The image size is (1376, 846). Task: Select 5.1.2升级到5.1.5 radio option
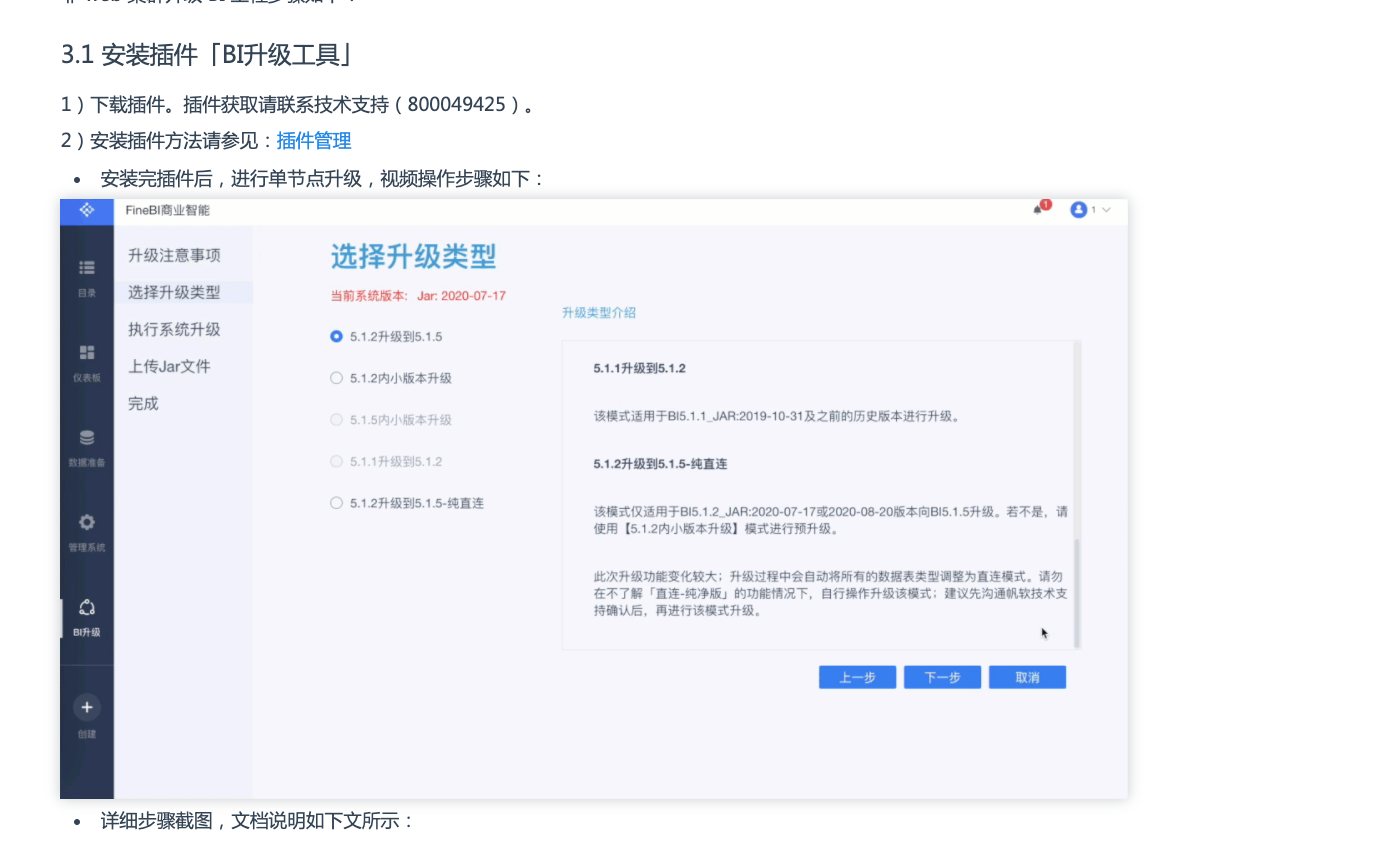336,336
